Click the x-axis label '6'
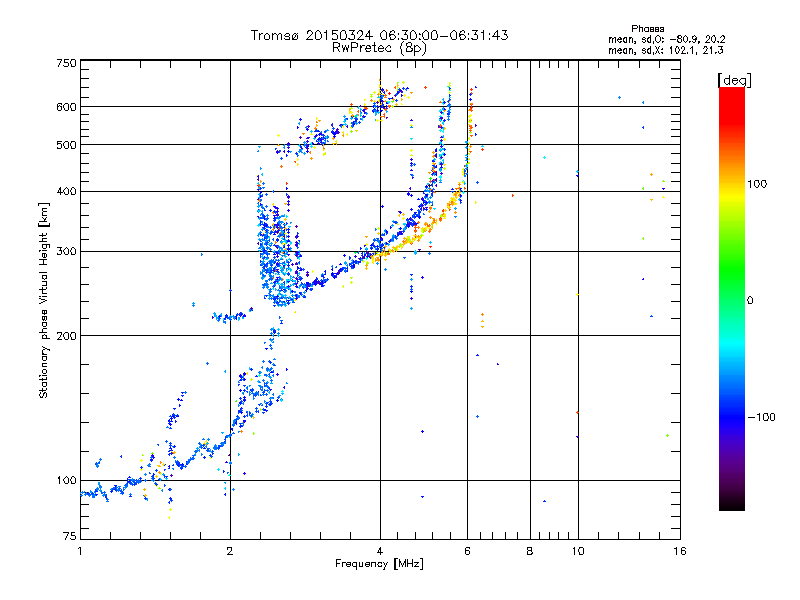This screenshot has width=800, height=600. [467, 551]
